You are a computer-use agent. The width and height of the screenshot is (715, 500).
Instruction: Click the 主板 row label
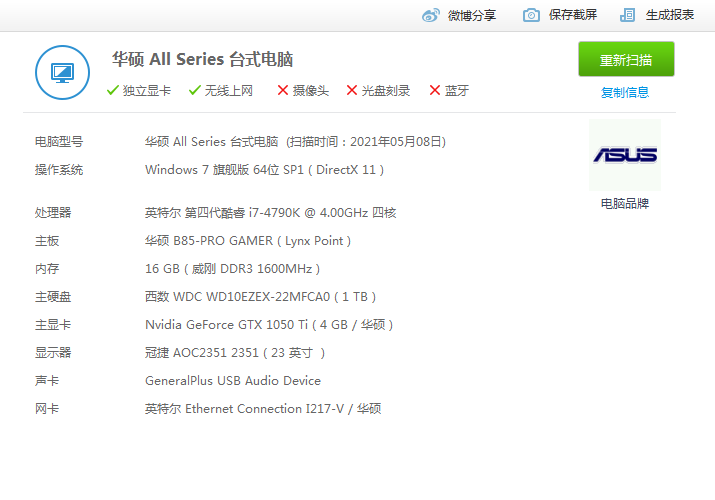tap(47, 241)
